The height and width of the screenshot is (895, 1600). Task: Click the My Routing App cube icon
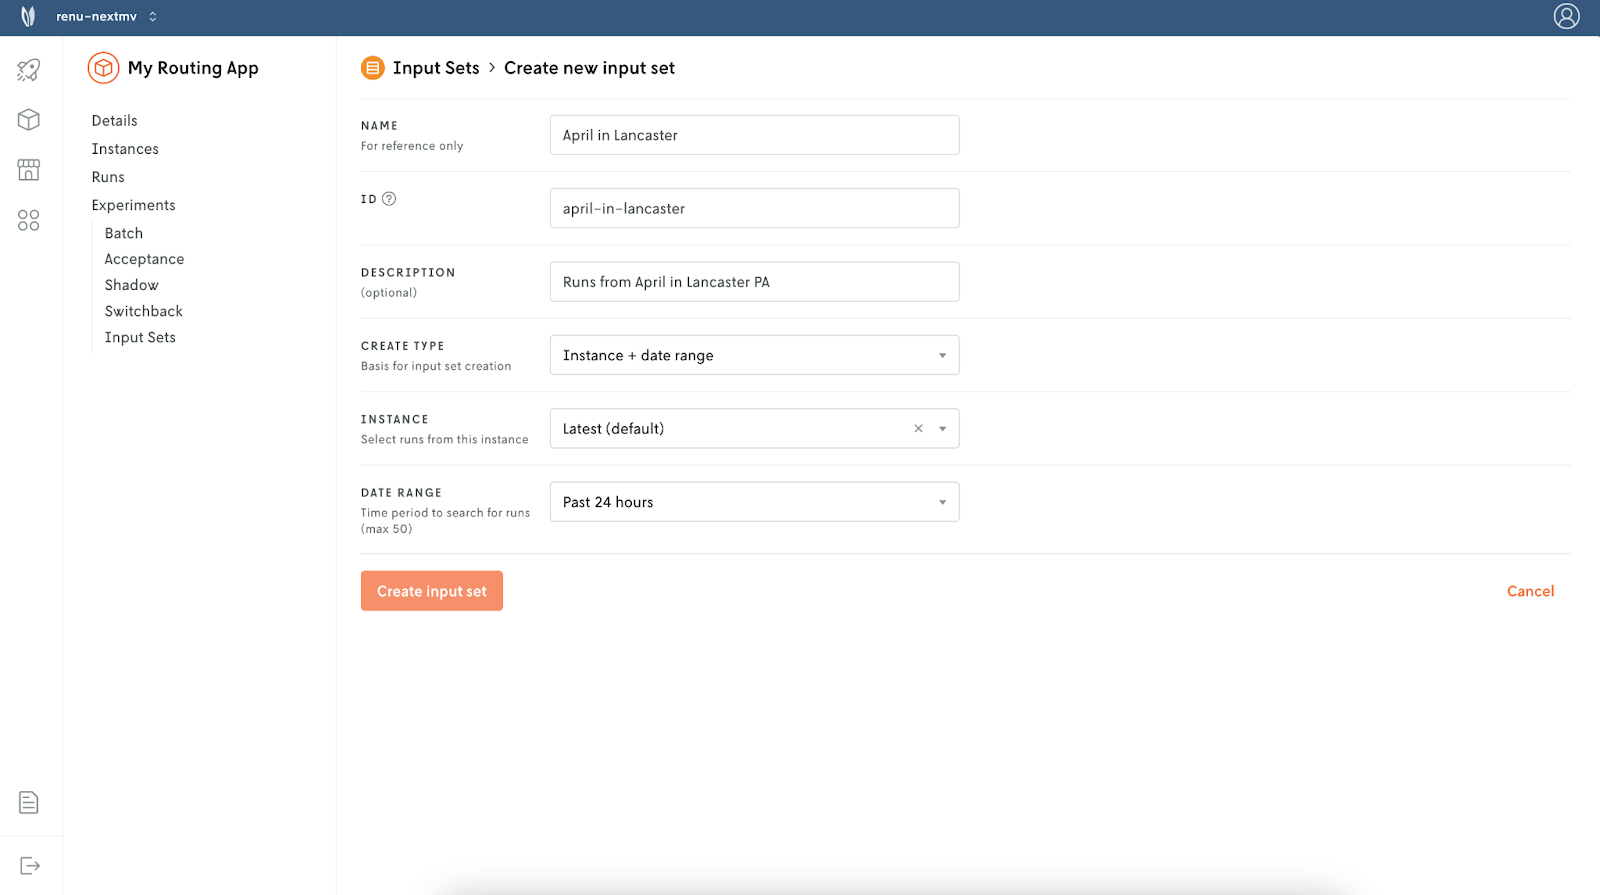tap(103, 68)
